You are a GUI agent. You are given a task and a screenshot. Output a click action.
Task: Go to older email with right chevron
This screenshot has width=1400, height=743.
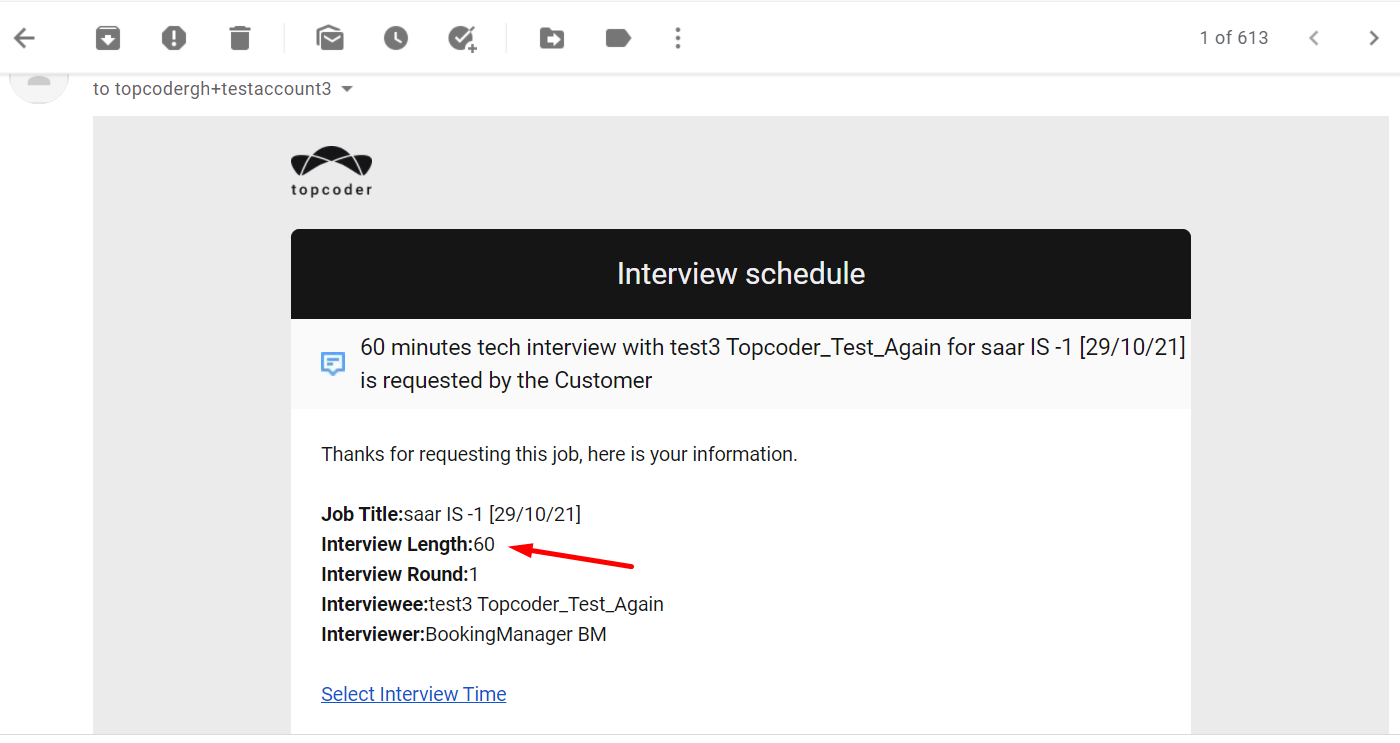(x=1374, y=38)
